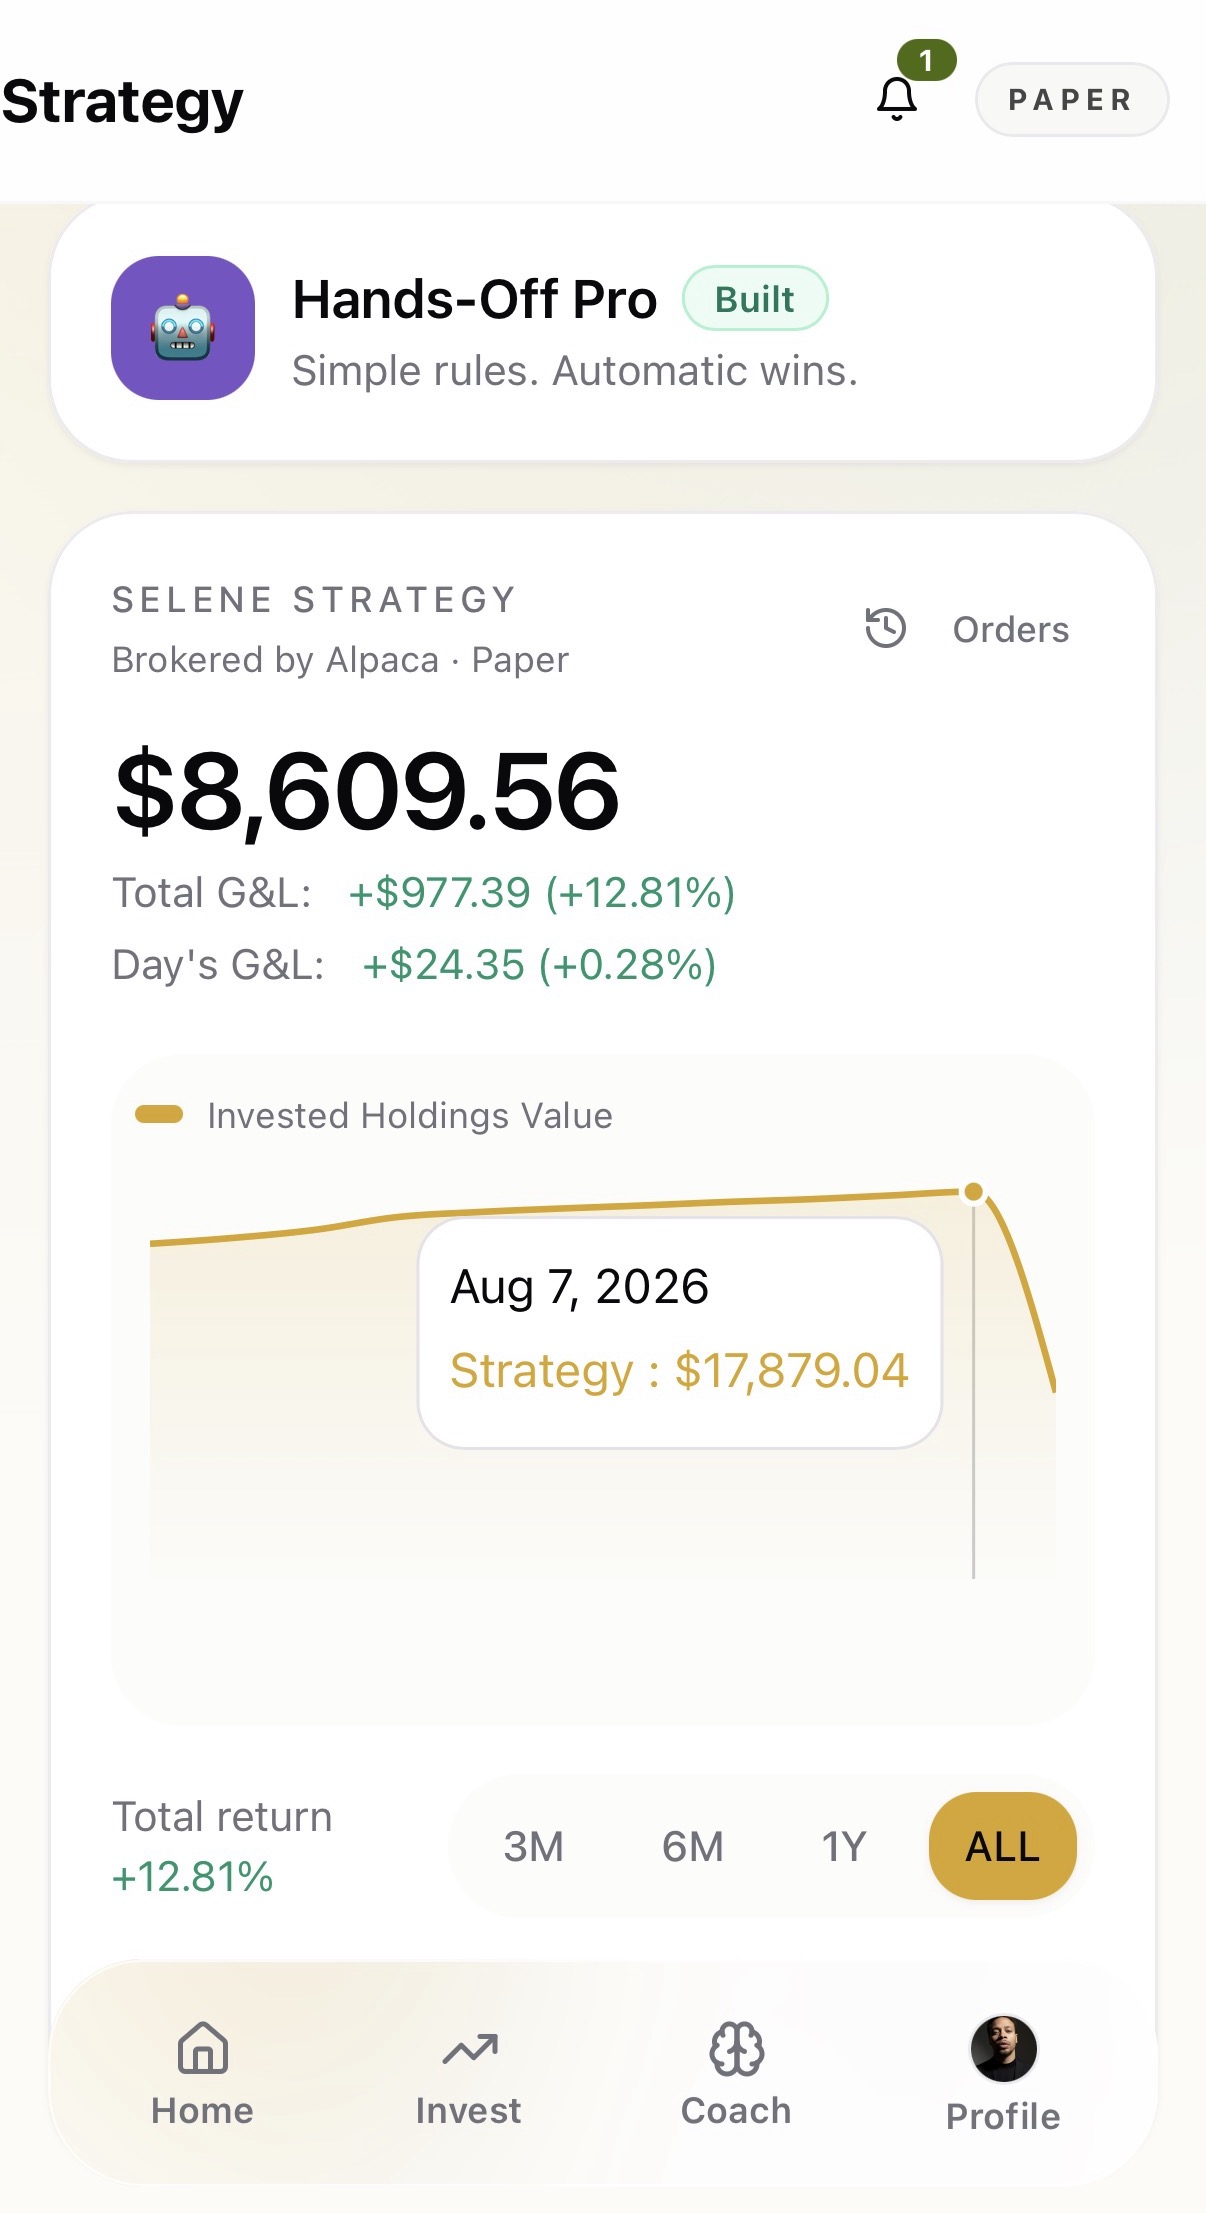This screenshot has height=2213, width=1206.
Task: Tap the notification count badge
Action: coord(926,60)
